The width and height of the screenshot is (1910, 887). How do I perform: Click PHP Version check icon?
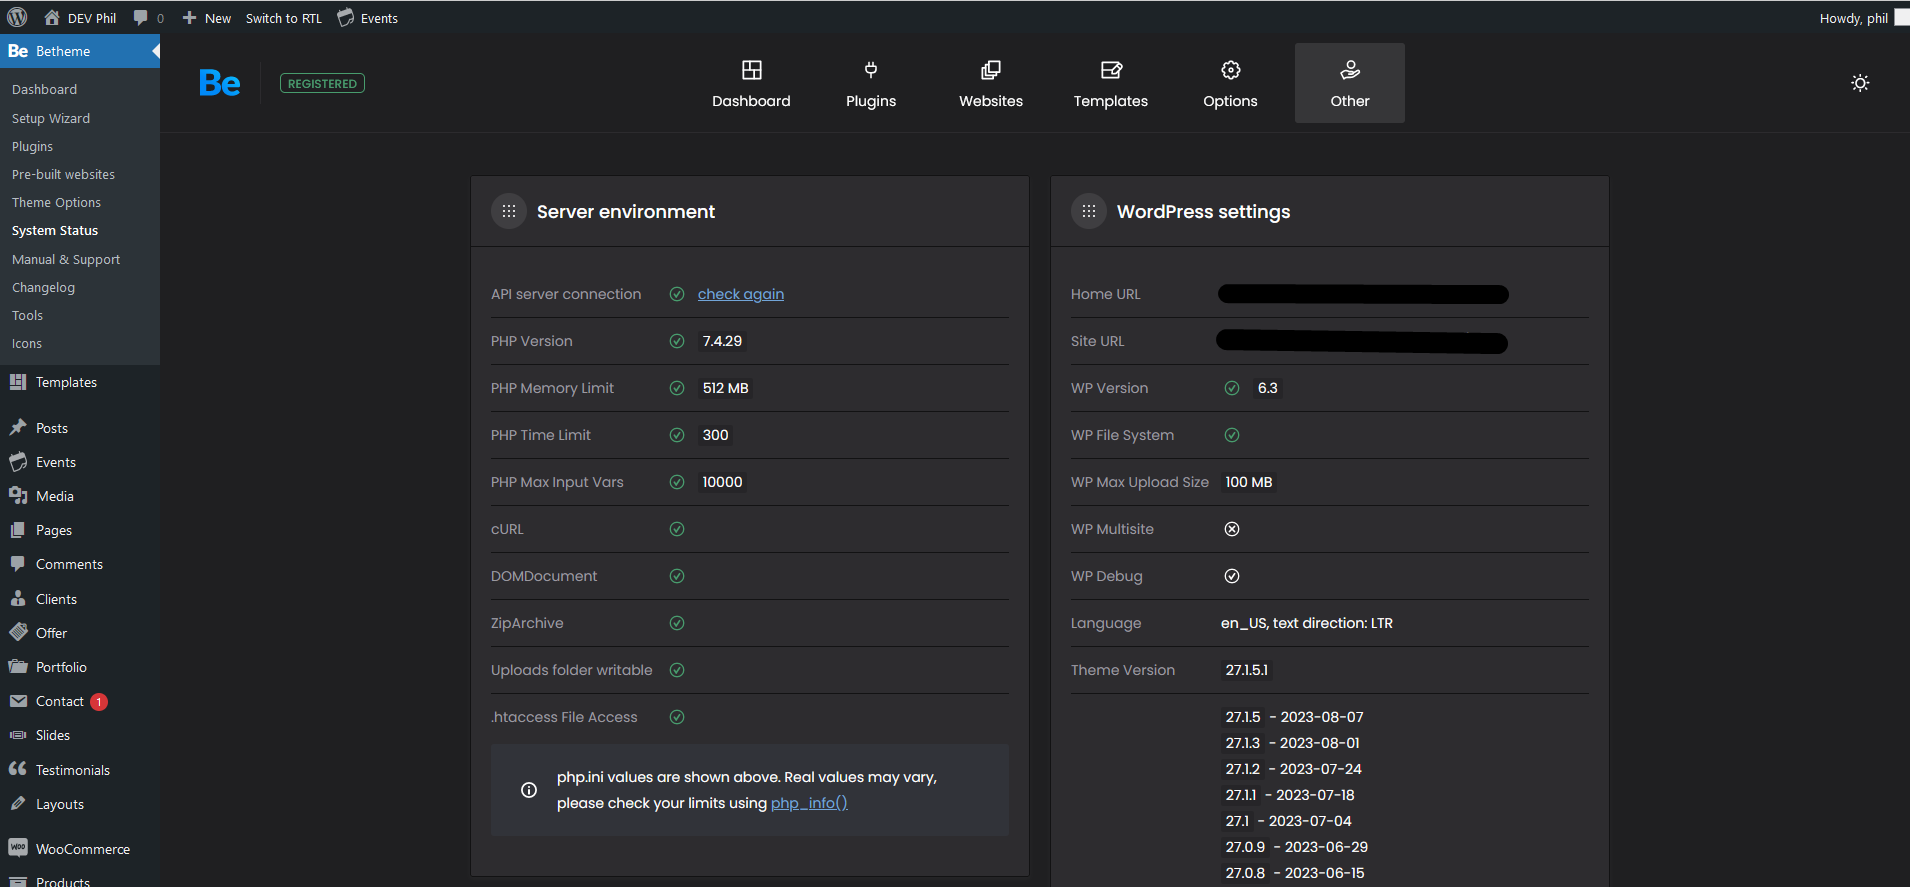[x=677, y=341]
